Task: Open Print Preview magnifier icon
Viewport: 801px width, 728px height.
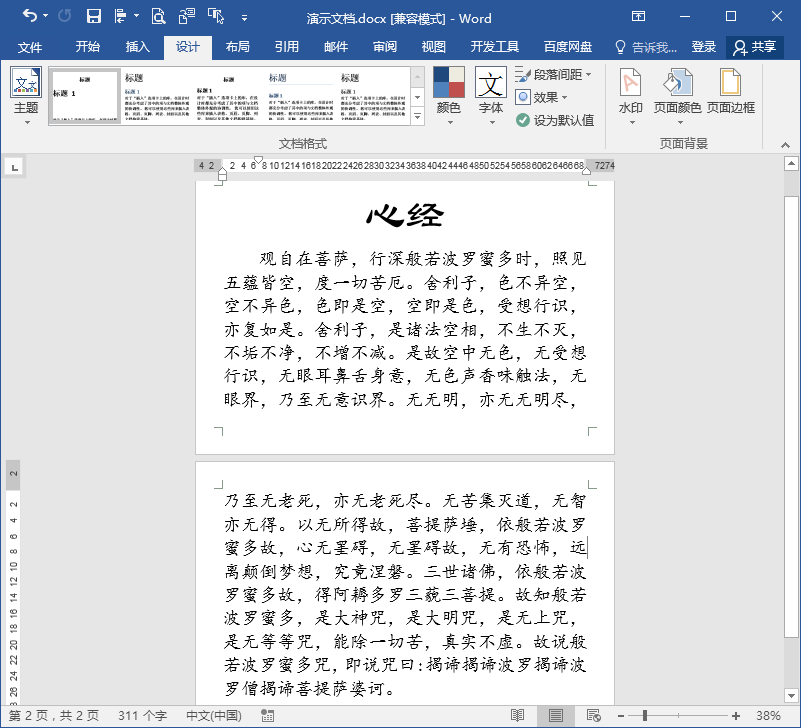Action: 158,16
